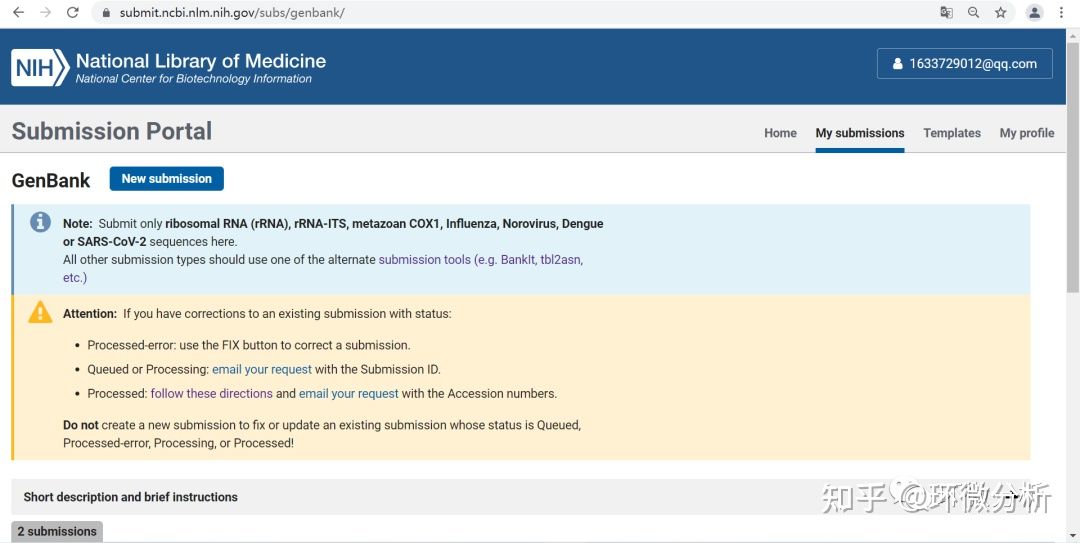
Task: Click the GenBank heading text
Action: coord(51,181)
